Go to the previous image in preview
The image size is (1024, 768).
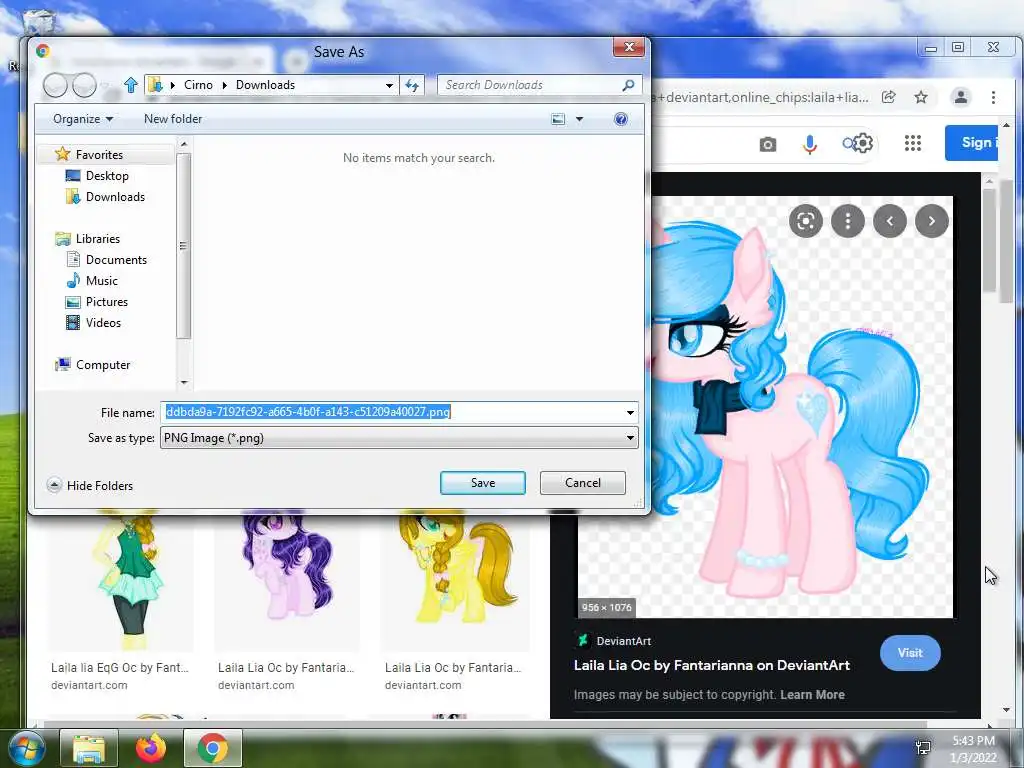pyautogui.click(x=889, y=221)
